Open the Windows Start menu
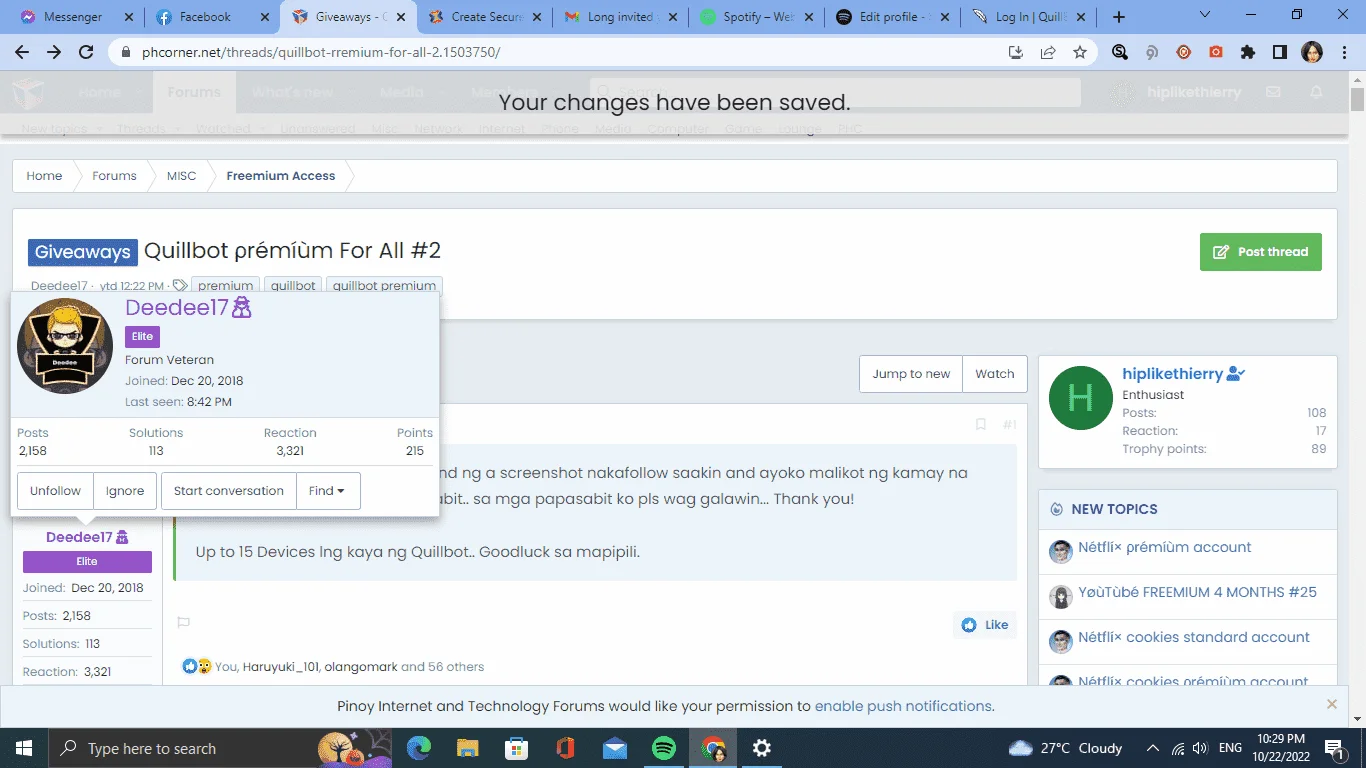 point(23,748)
